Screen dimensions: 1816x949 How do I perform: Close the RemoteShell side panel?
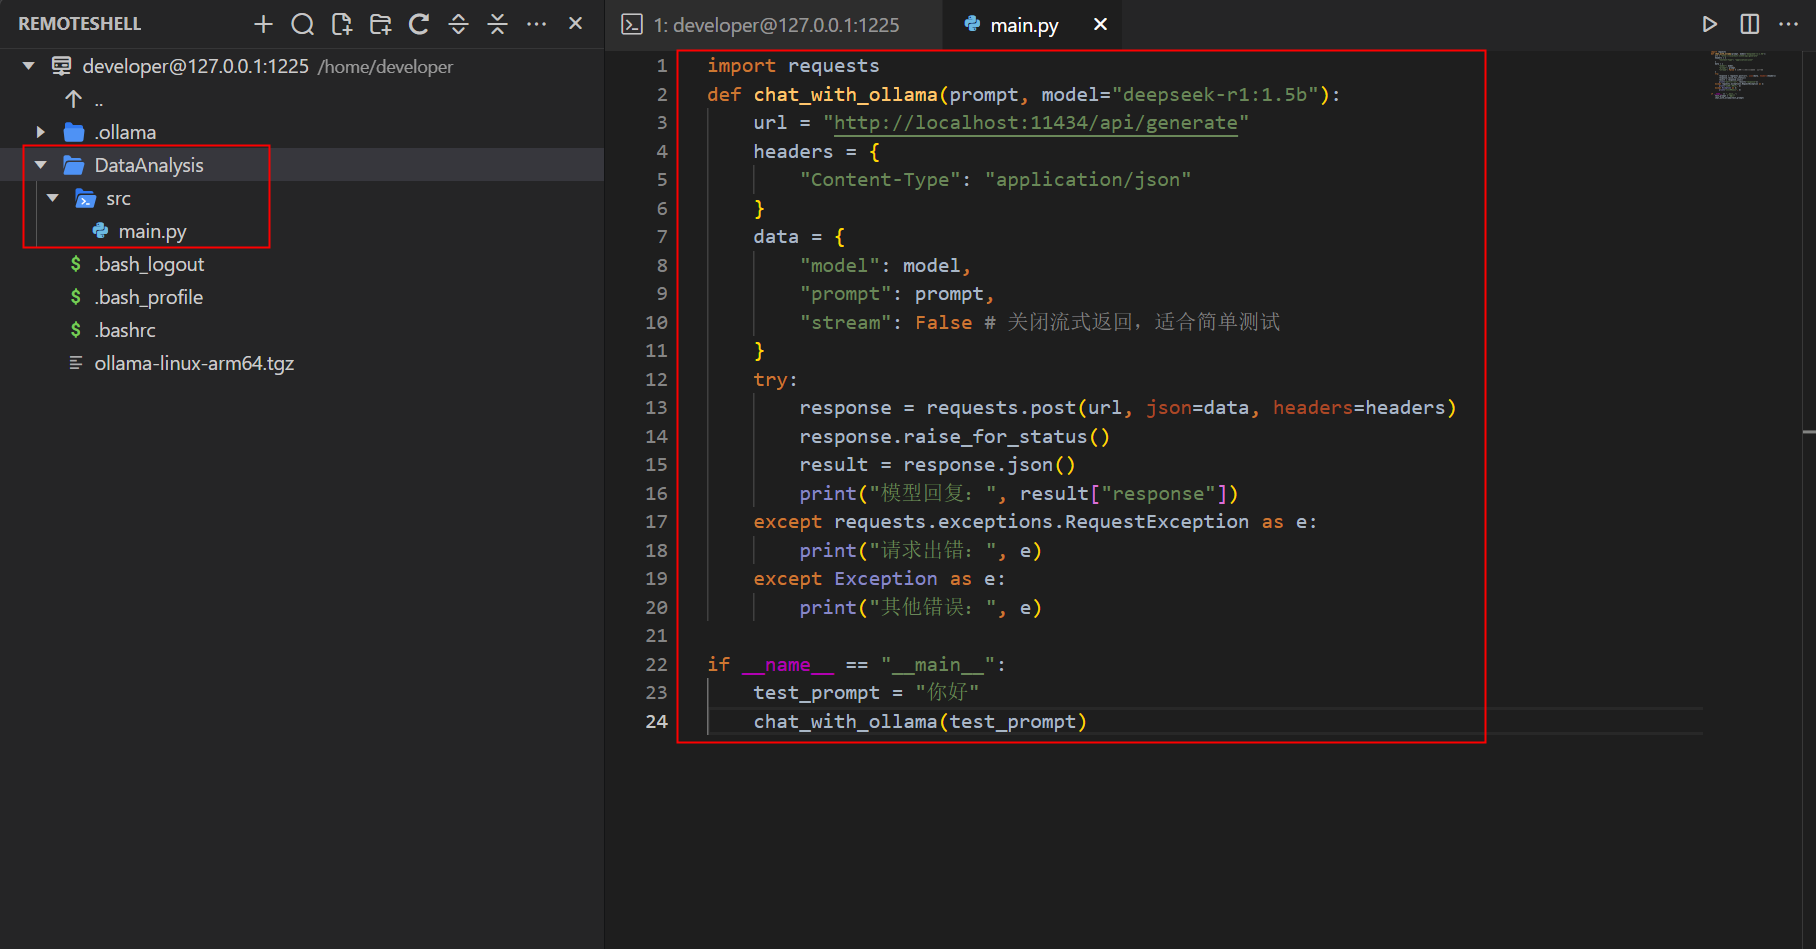pos(575,23)
